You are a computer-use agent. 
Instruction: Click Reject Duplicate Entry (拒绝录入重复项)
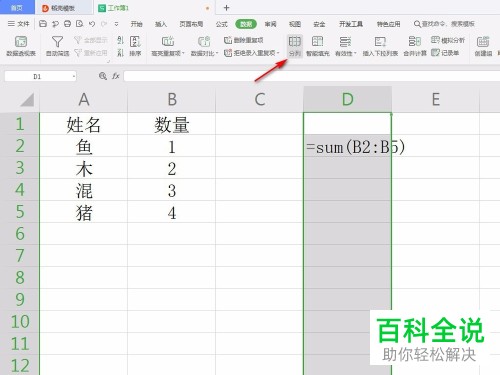pos(251,53)
